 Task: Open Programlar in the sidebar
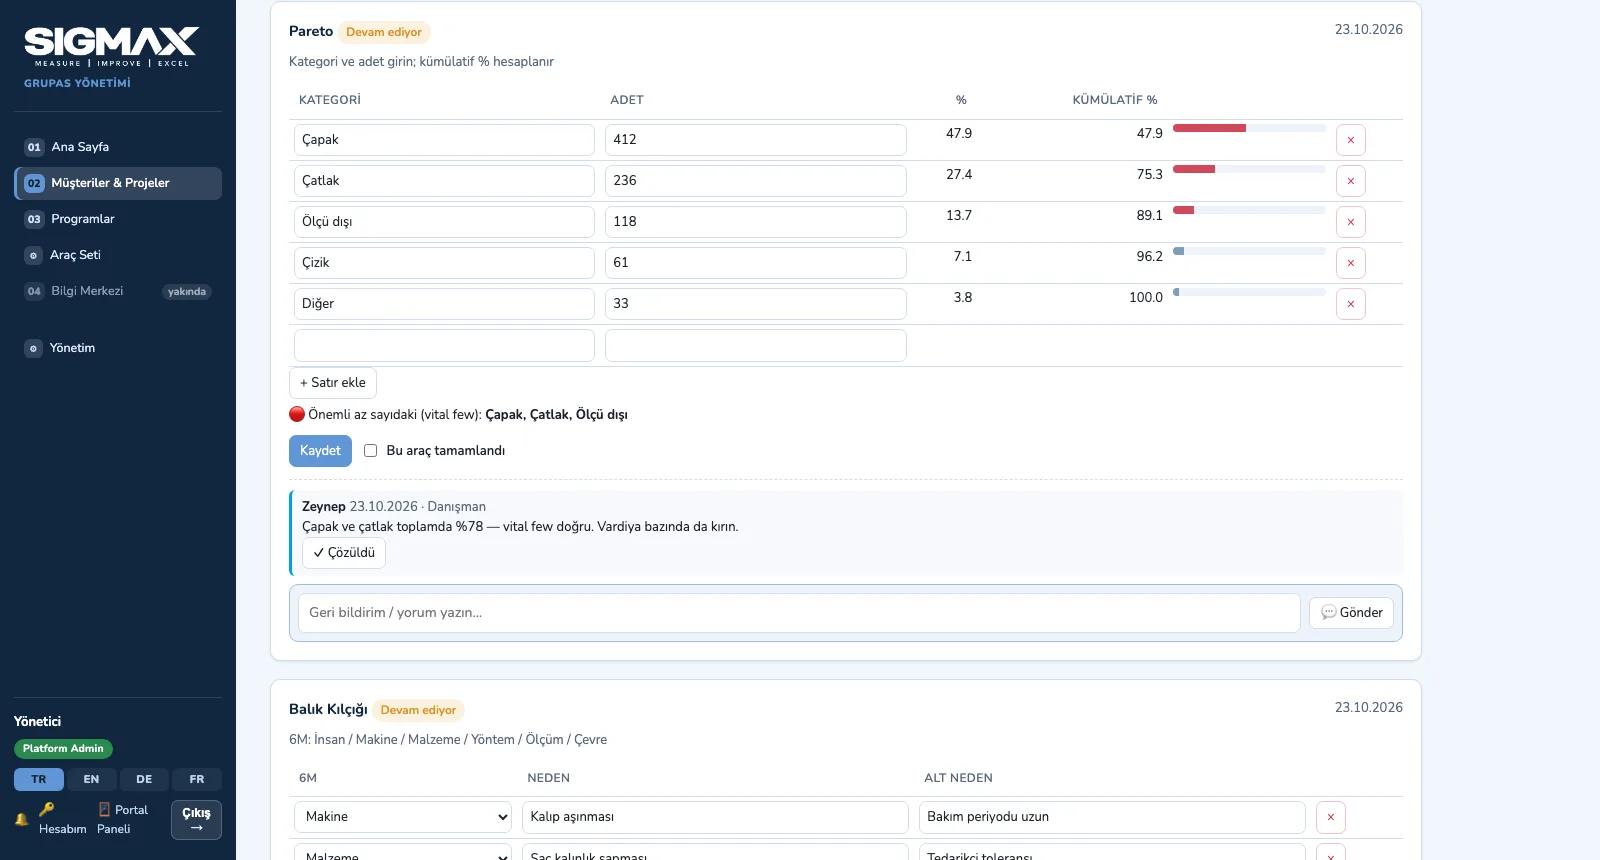pos(118,219)
